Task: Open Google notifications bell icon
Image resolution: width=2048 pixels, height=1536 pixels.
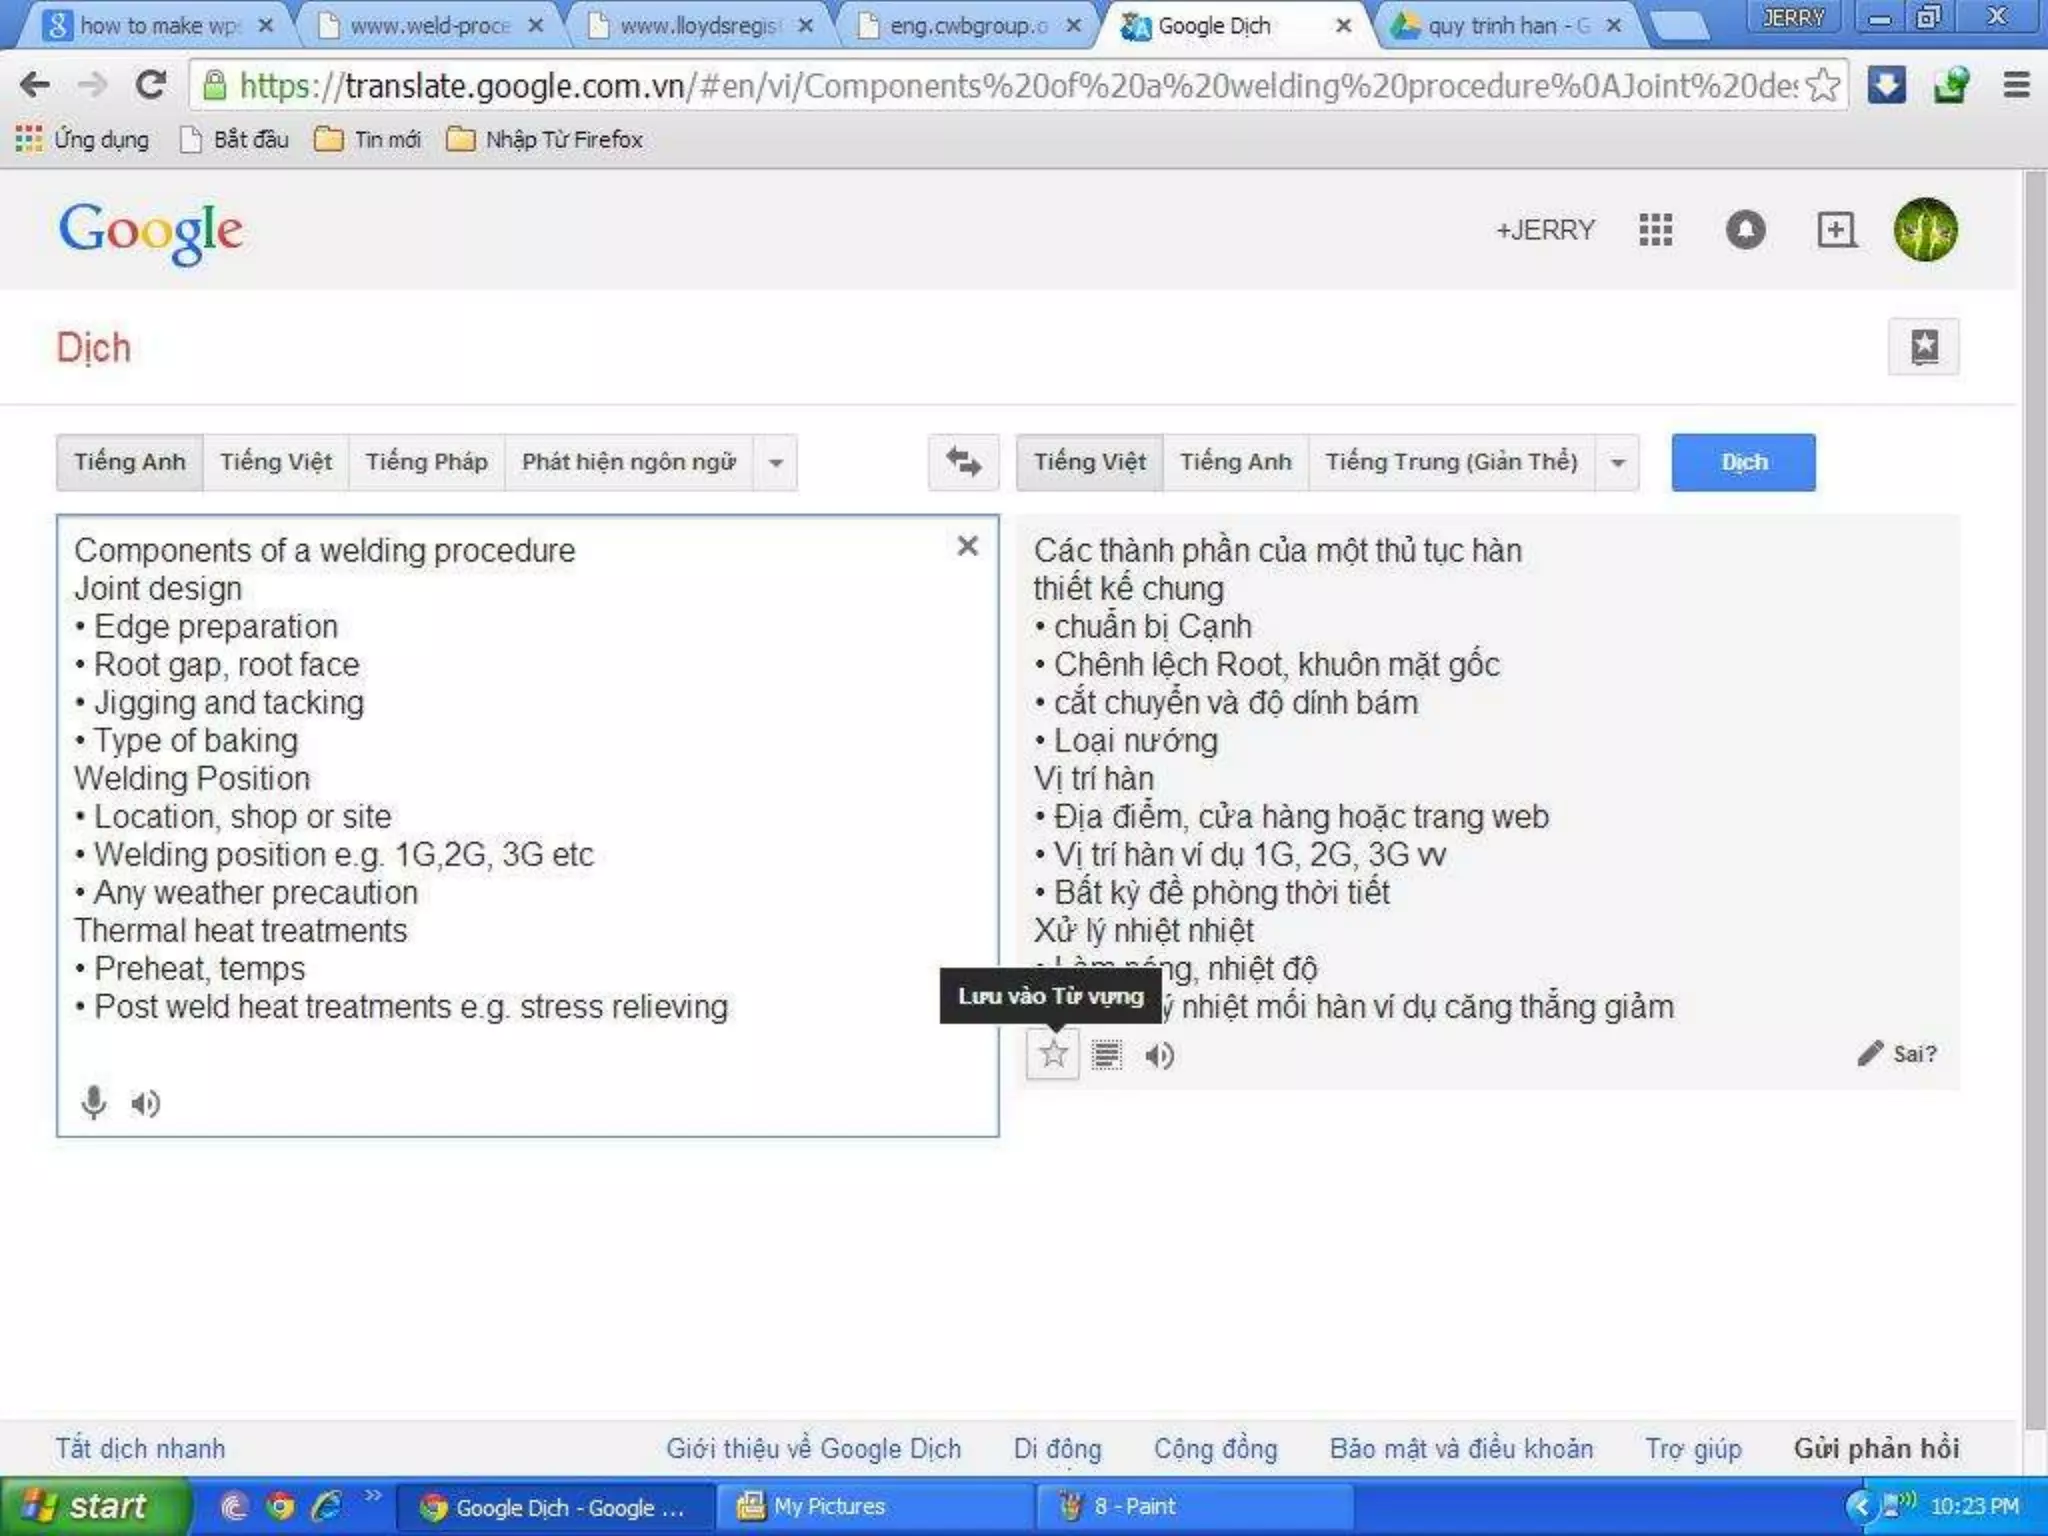Action: [1746, 230]
